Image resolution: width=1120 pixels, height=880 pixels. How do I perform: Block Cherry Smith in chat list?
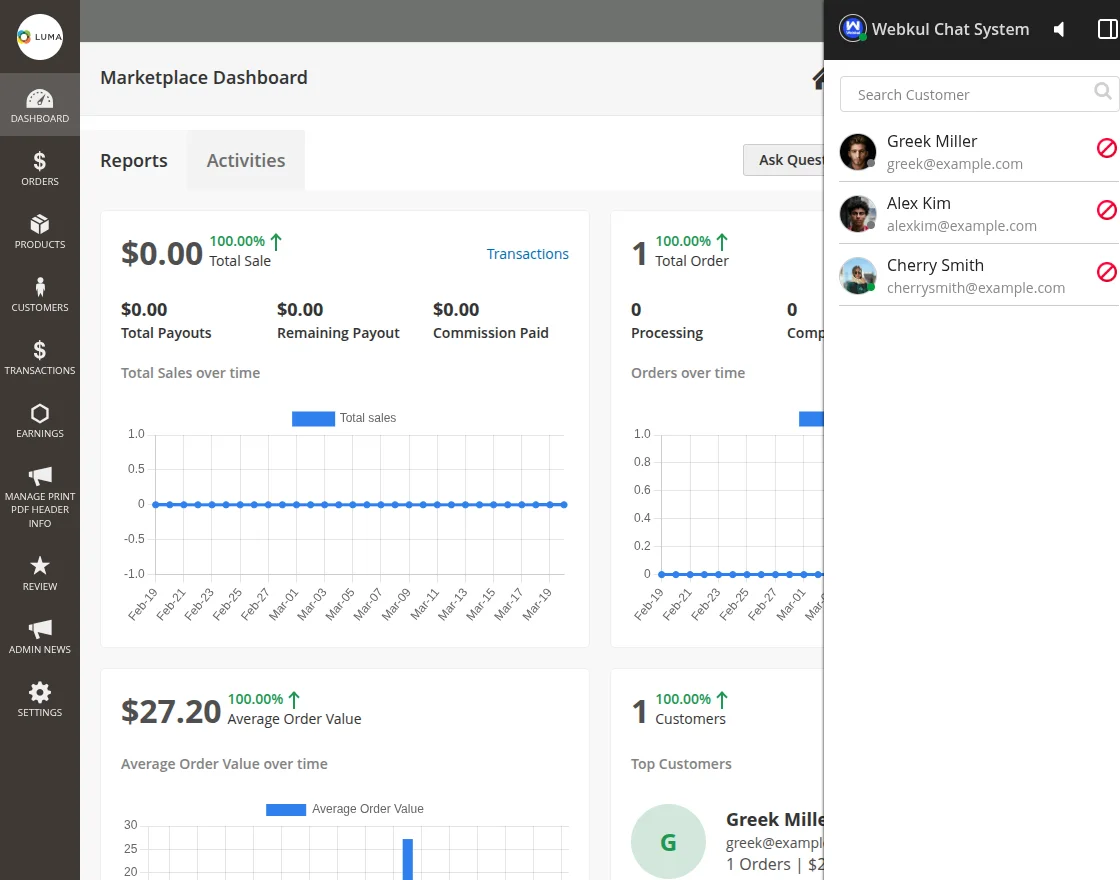1106,272
